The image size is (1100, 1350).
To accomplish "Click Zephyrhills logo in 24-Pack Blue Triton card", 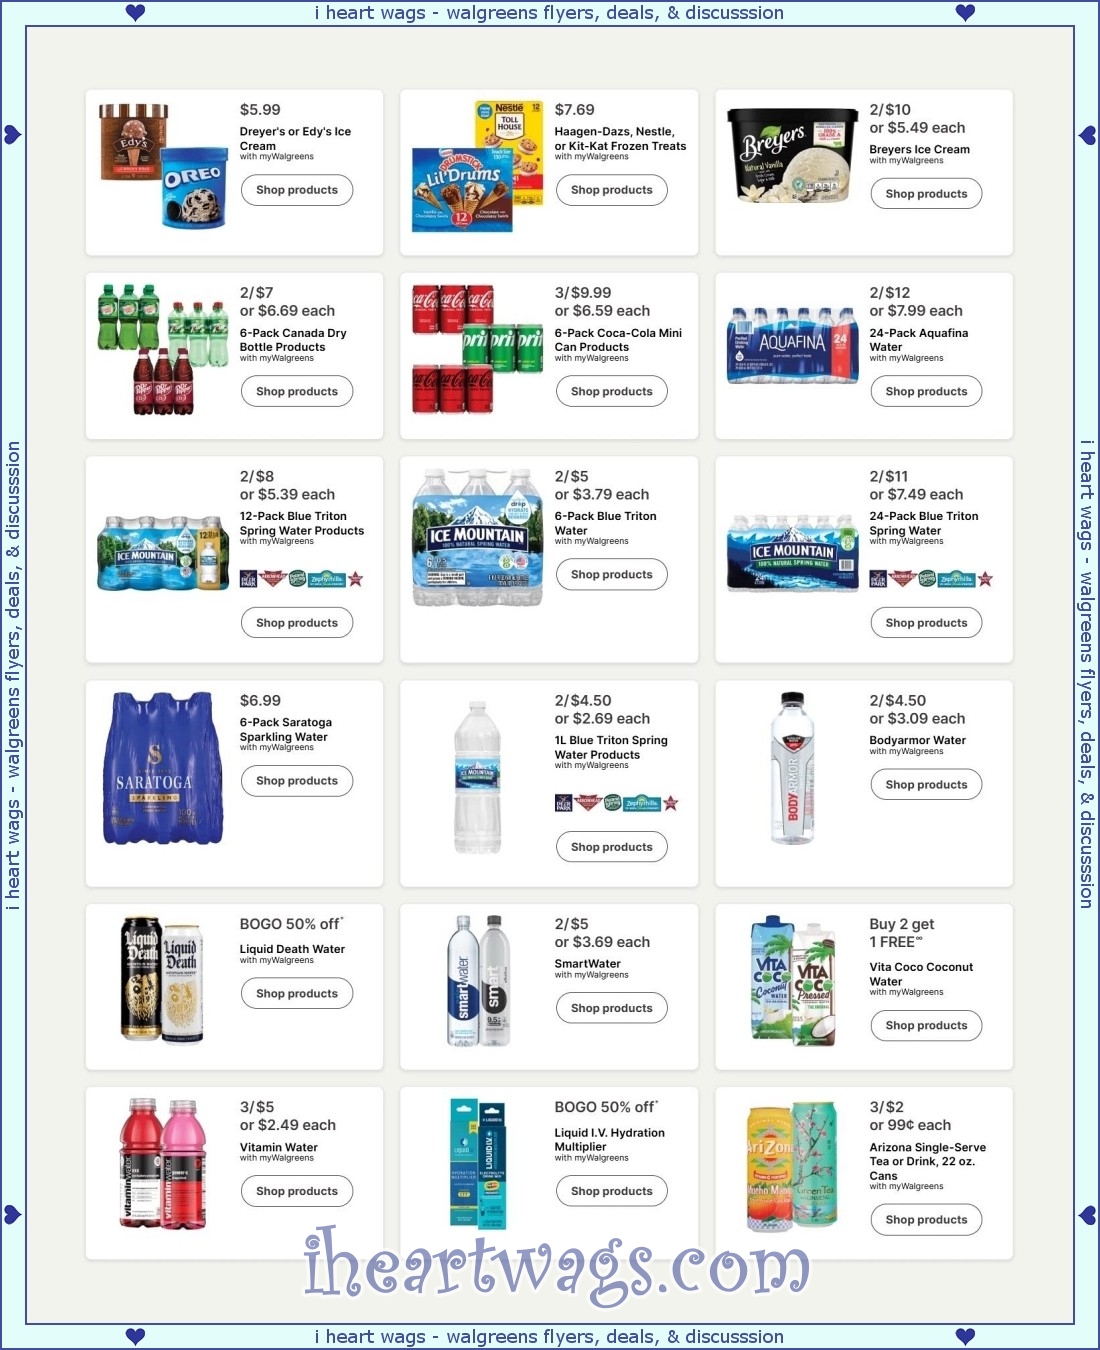I will click(x=957, y=579).
